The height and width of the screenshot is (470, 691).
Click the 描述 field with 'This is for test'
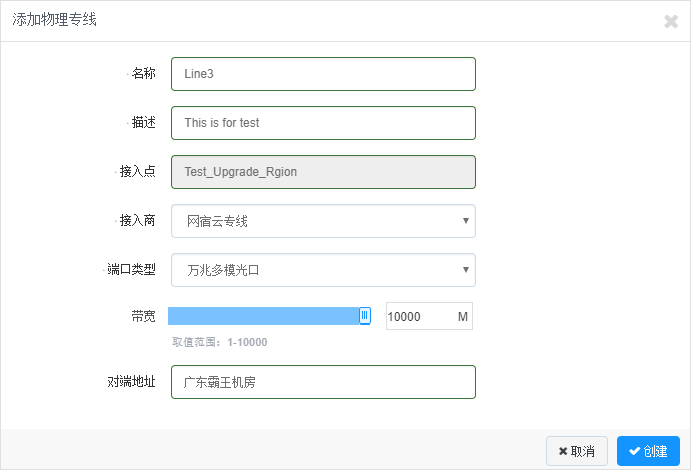click(x=323, y=123)
